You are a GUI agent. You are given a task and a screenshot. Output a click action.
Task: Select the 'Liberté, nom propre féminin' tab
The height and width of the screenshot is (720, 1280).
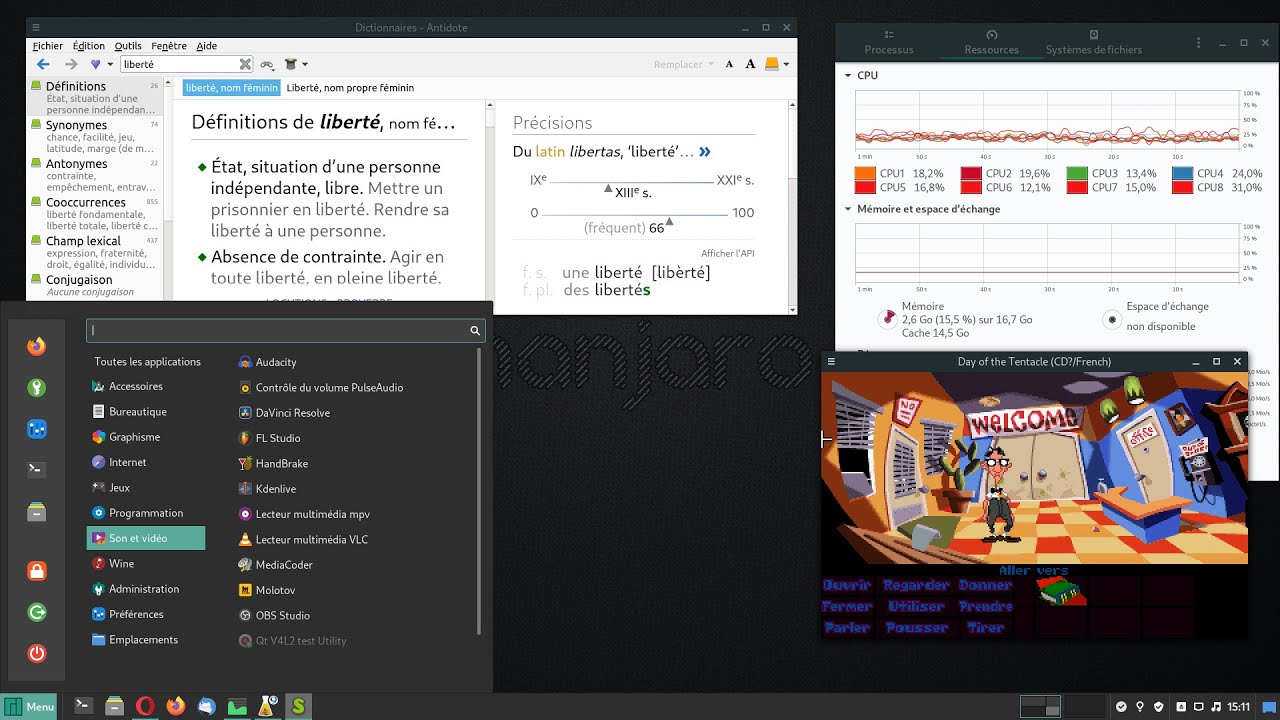(350, 88)
